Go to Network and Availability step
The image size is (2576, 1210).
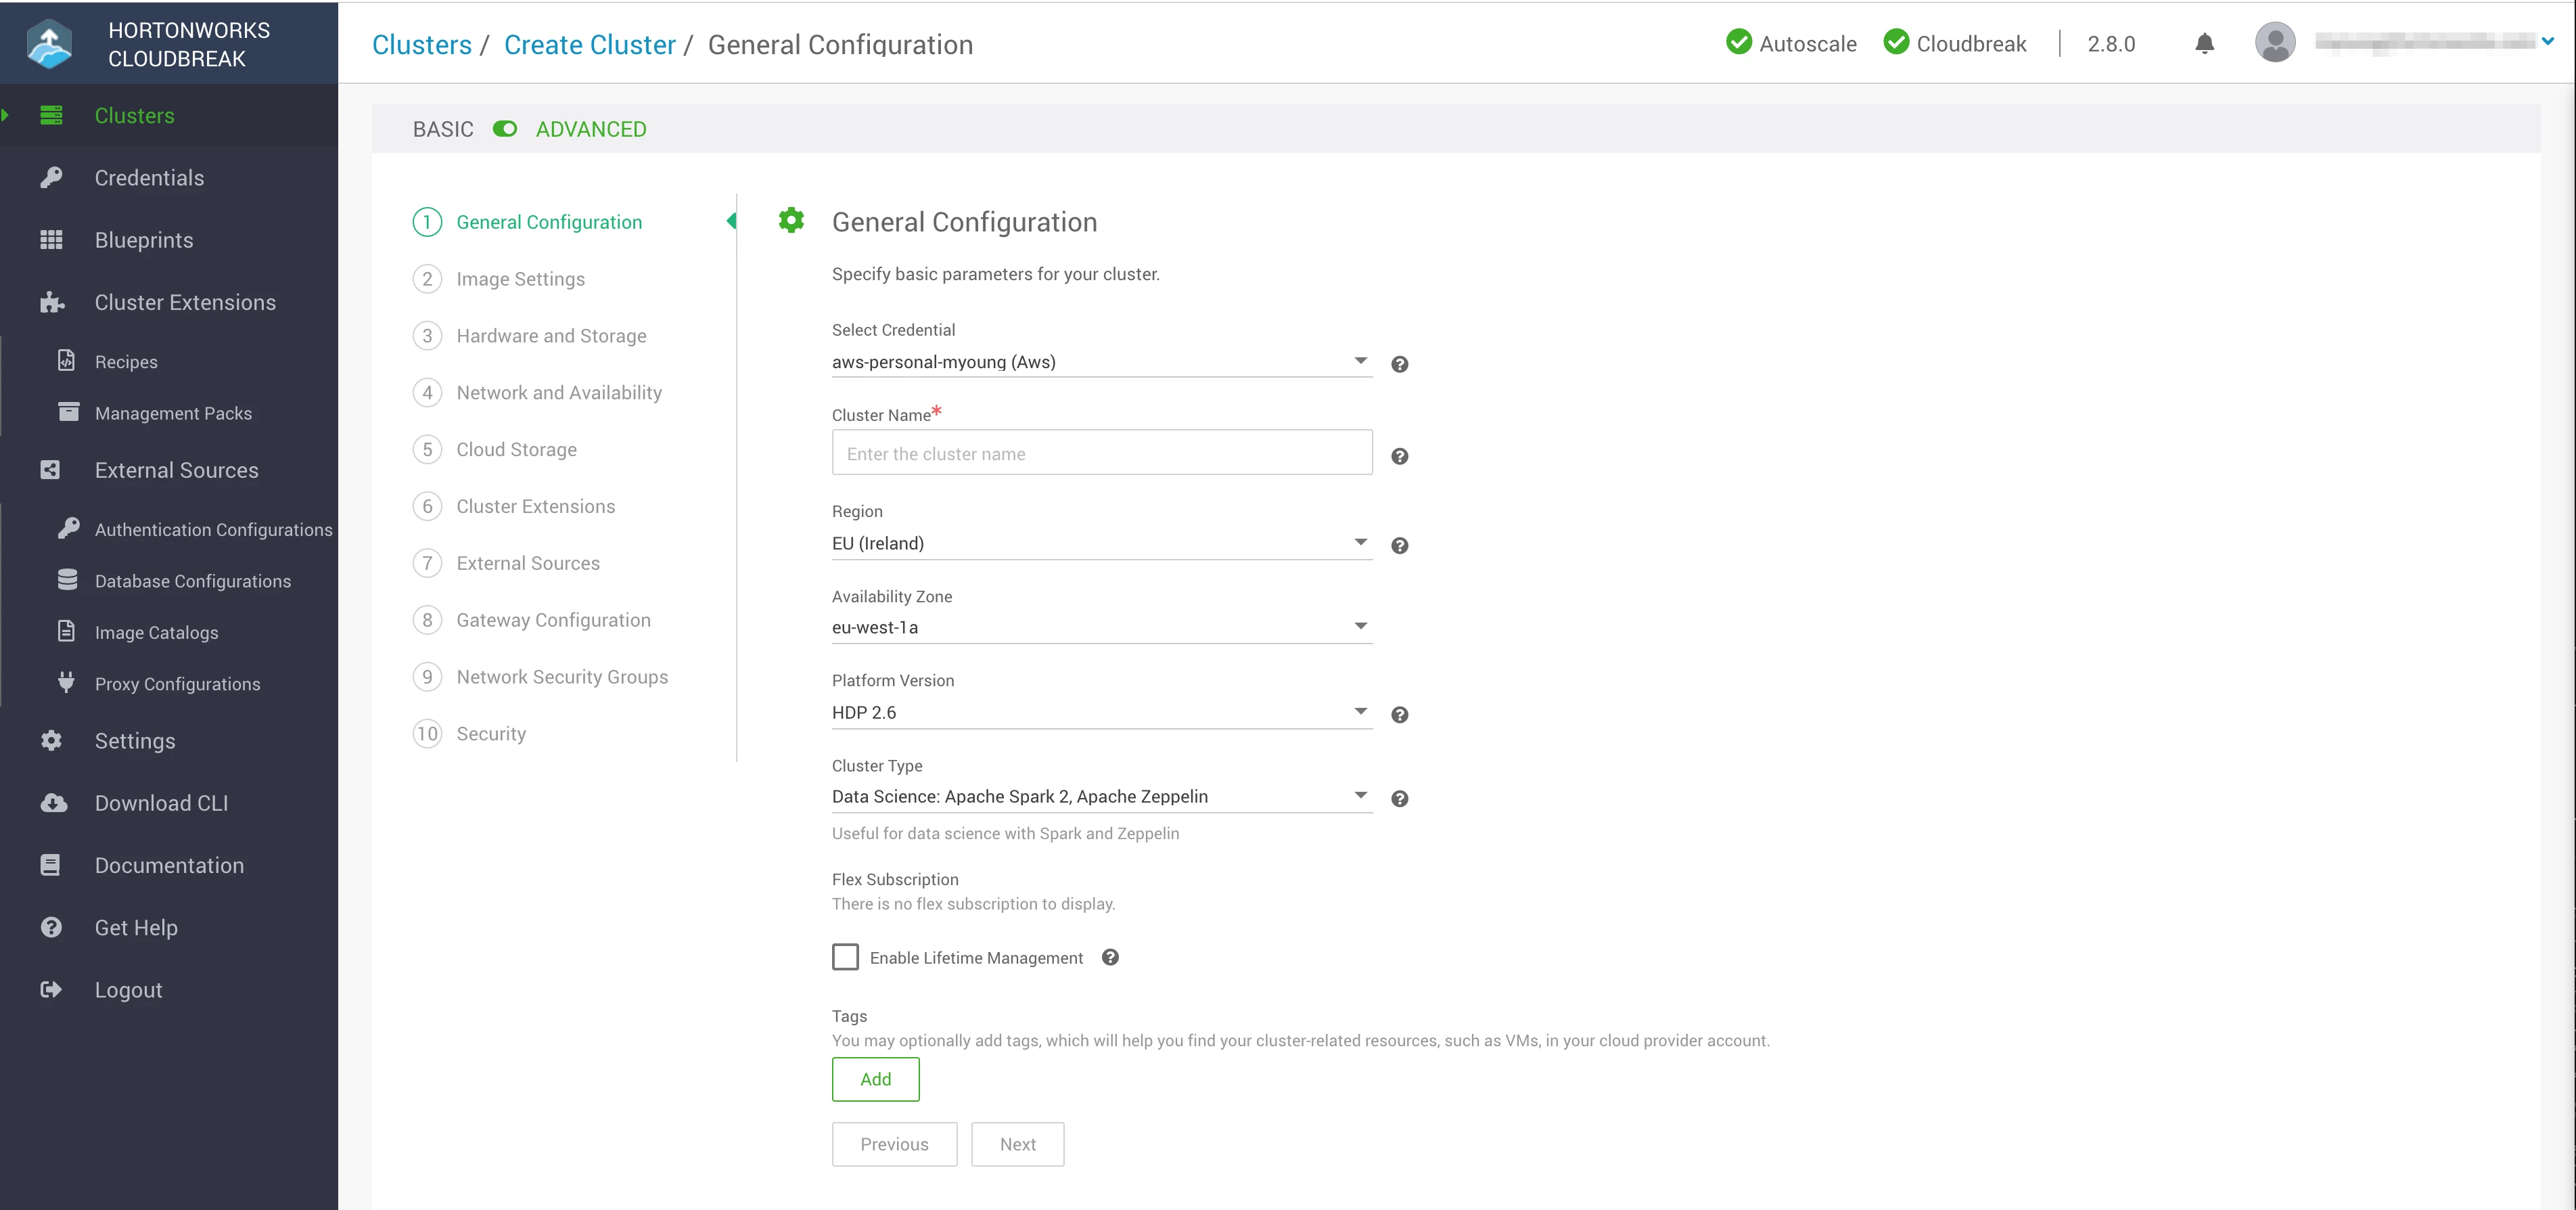537,393
